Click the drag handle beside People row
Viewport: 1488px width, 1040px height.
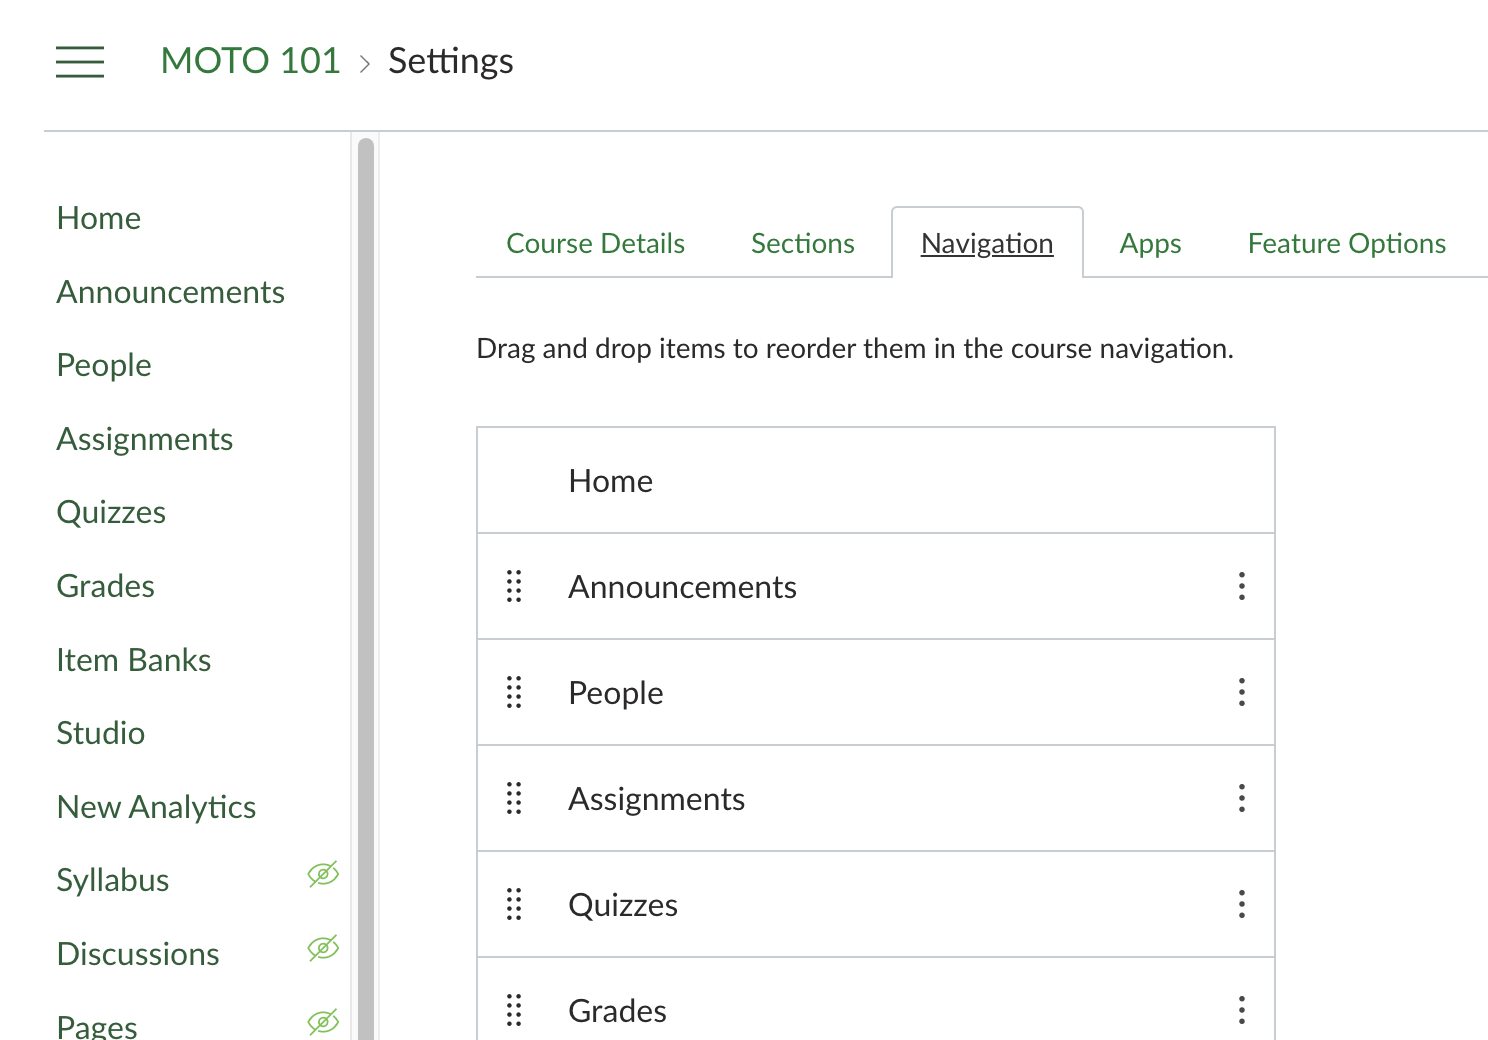(514, 693)
